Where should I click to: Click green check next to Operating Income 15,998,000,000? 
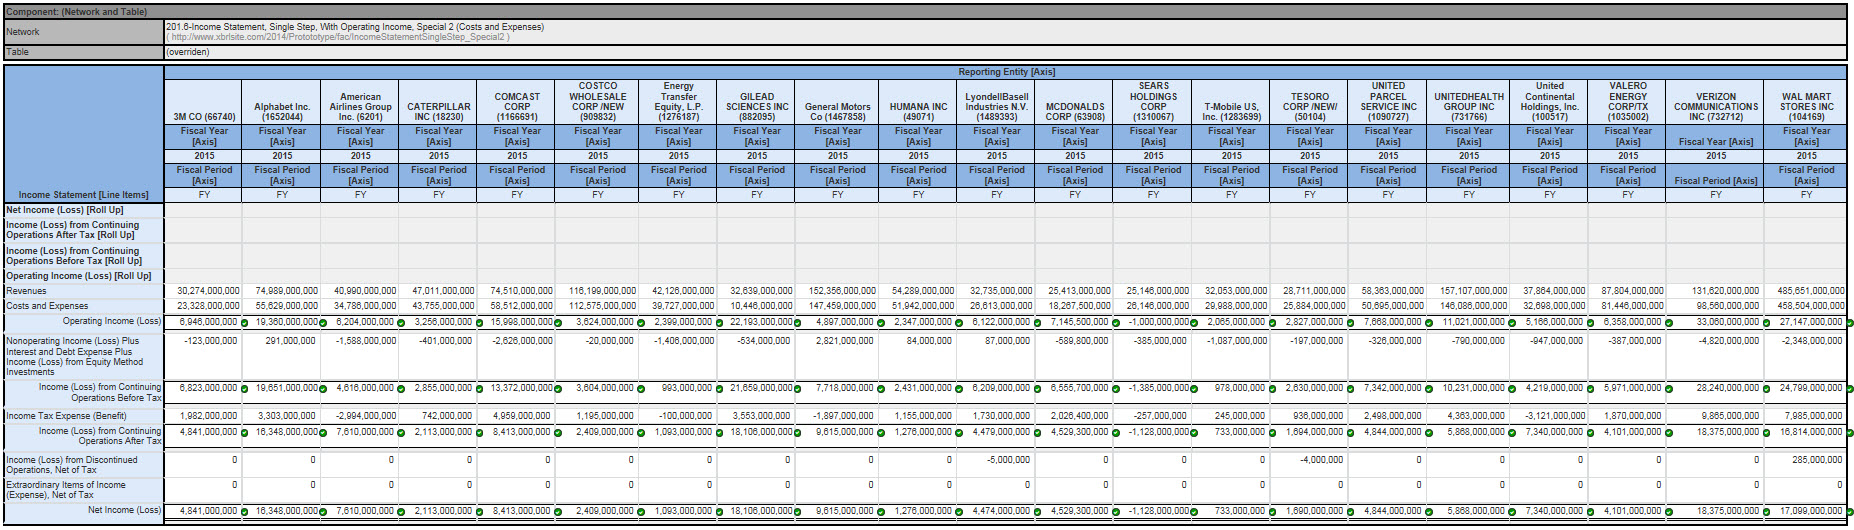click(x=558, y=323)
